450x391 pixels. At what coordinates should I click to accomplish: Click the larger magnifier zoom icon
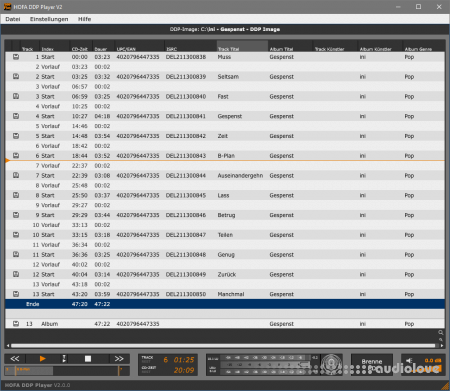(441, 333)
